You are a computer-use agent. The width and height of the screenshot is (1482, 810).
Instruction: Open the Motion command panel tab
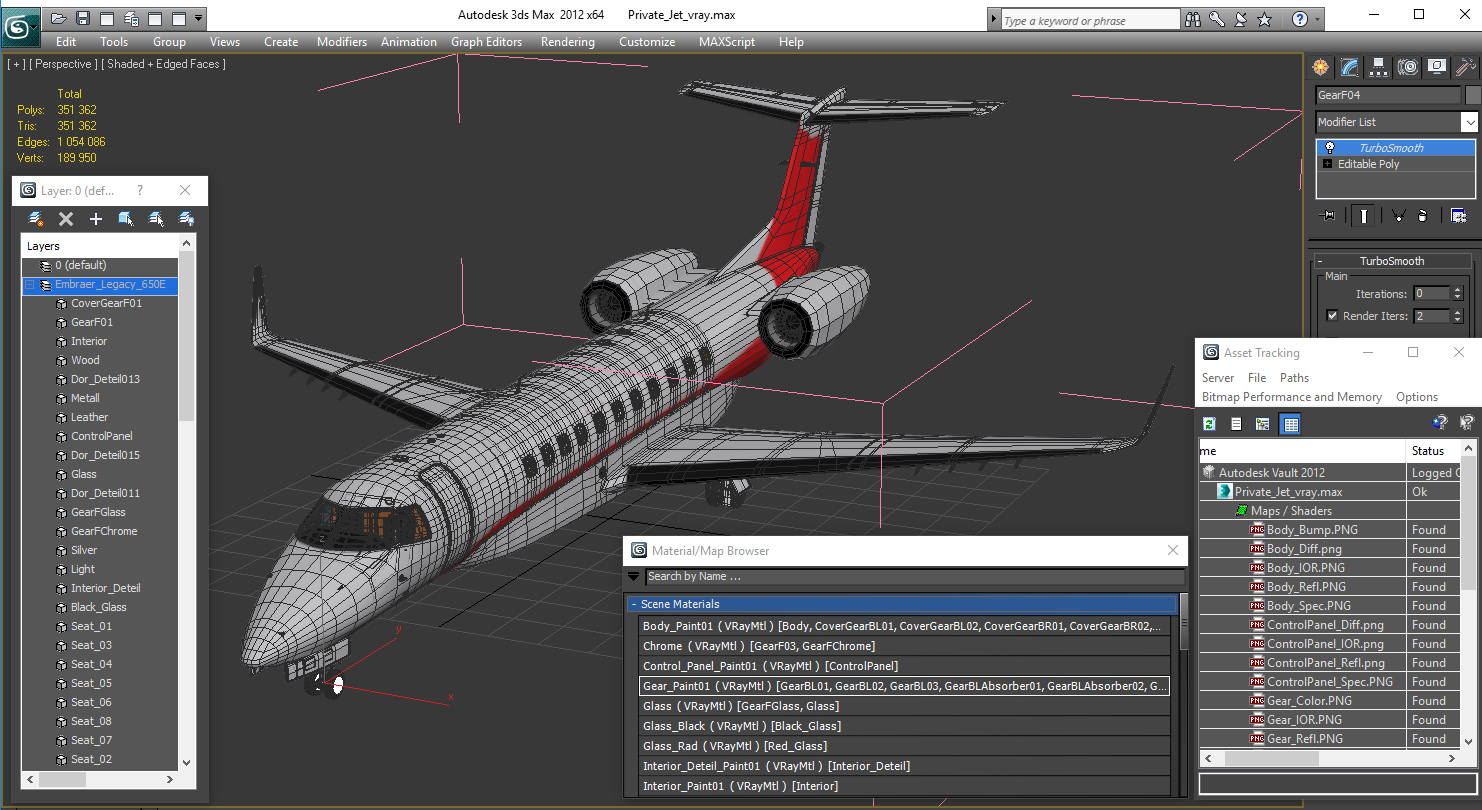(1408, 67)
